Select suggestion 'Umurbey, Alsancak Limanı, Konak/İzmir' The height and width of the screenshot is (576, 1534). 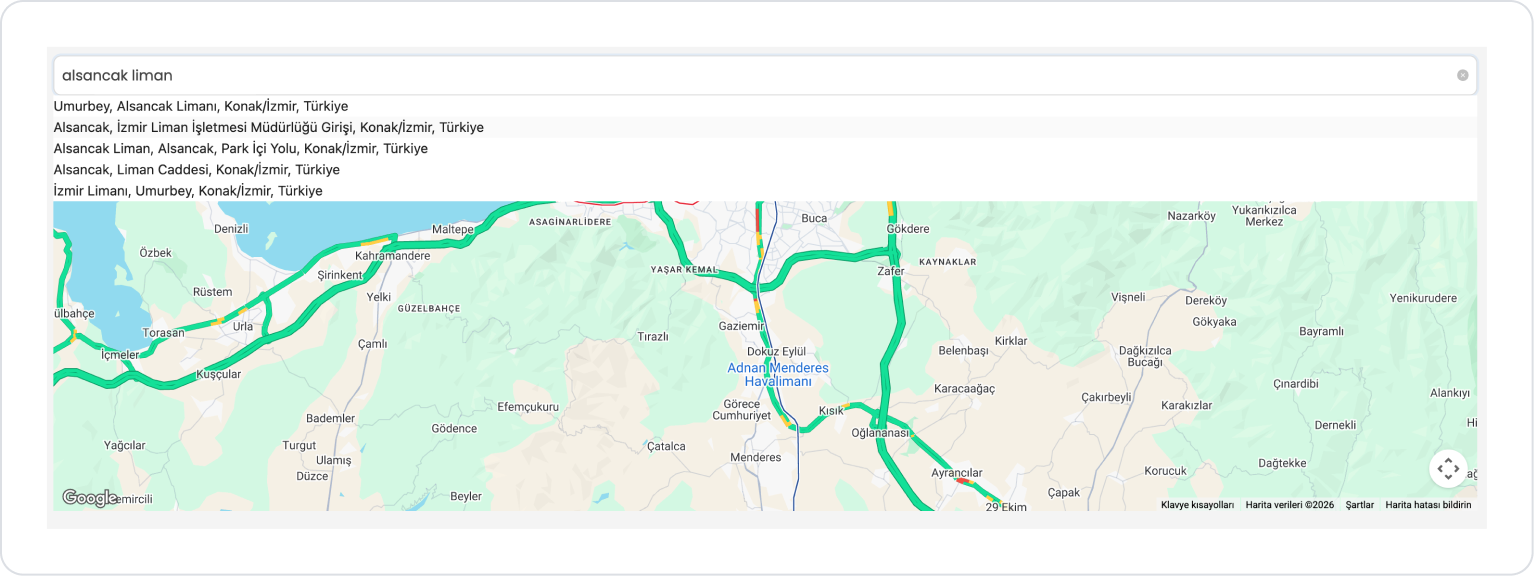pos(765,106)
